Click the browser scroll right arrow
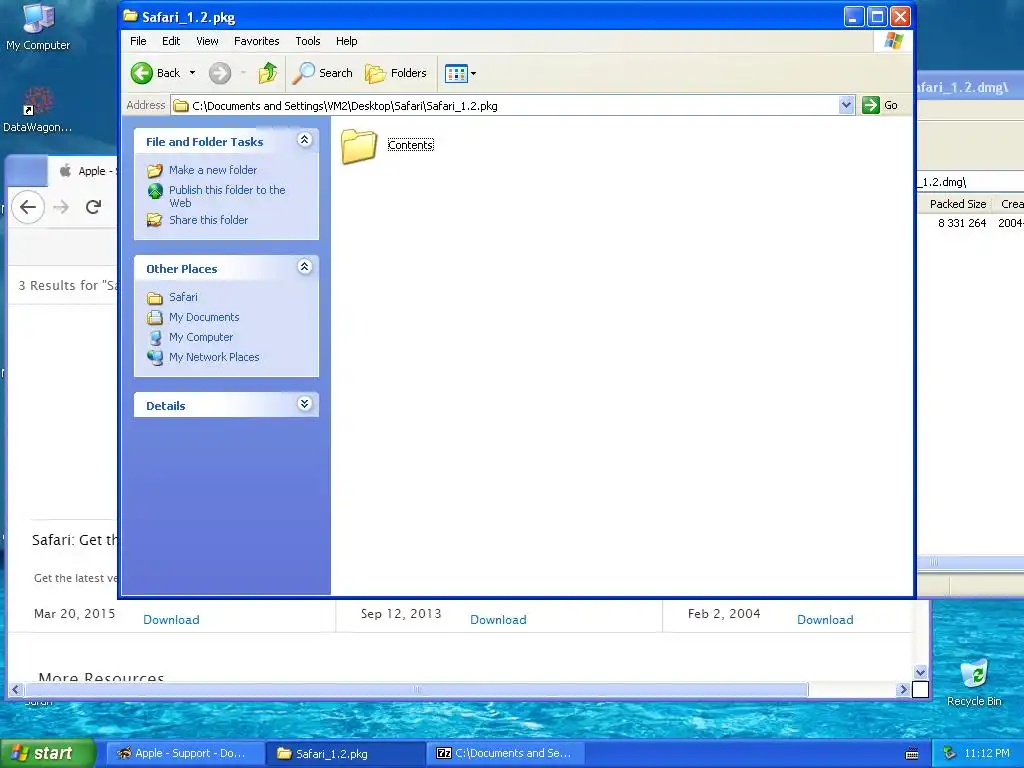 pyautogui.click(x=903, y=690)
